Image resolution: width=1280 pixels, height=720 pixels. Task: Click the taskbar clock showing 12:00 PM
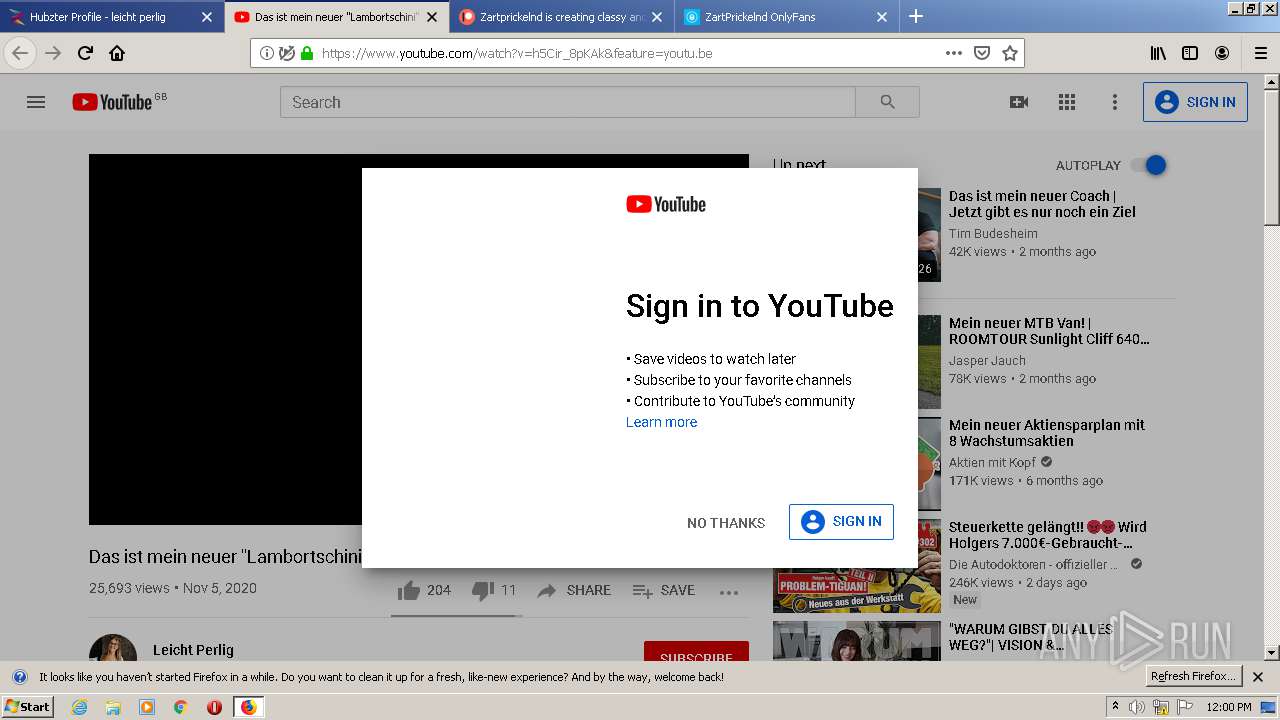click(x=1229, y=707)
